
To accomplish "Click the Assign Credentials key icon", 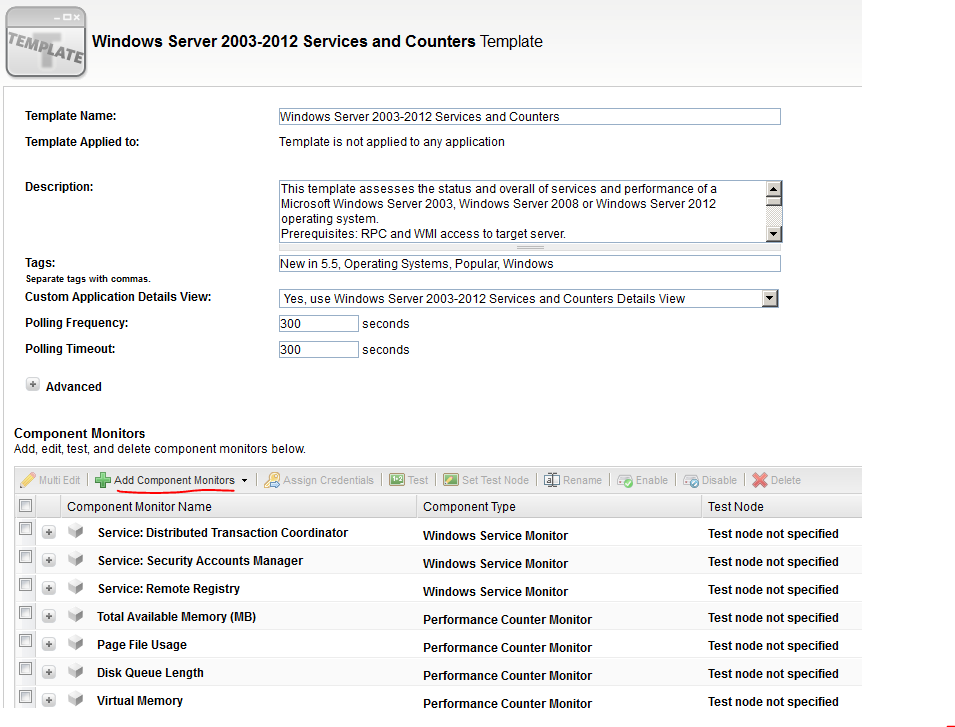I will coord(272,480).
